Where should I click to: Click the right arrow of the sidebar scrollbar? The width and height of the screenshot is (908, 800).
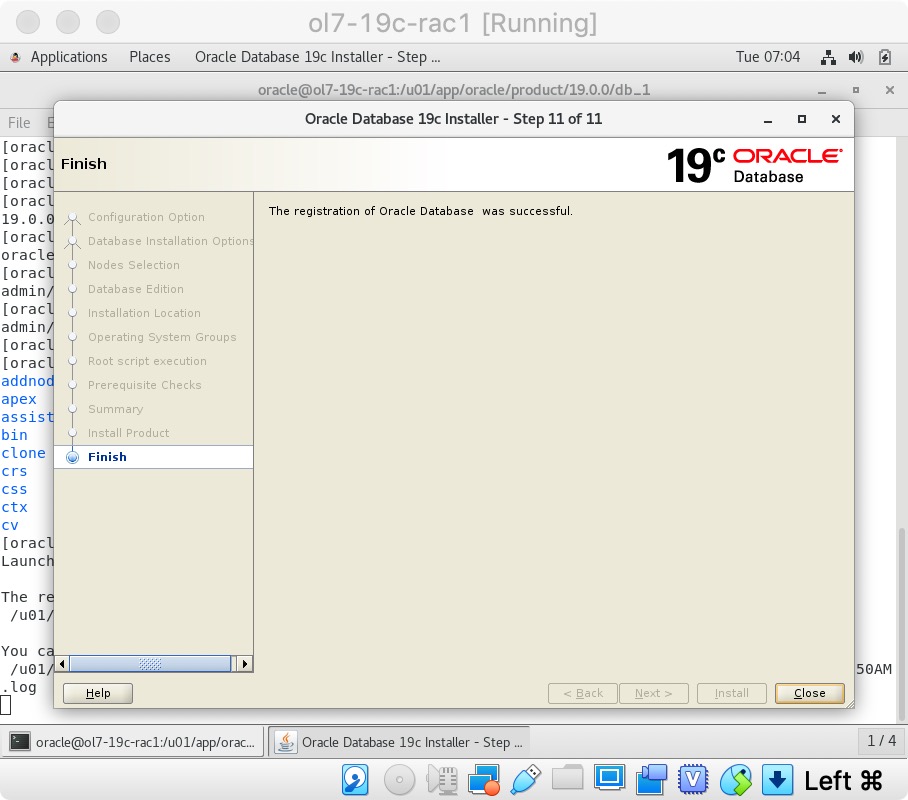(x=245, y=663)
